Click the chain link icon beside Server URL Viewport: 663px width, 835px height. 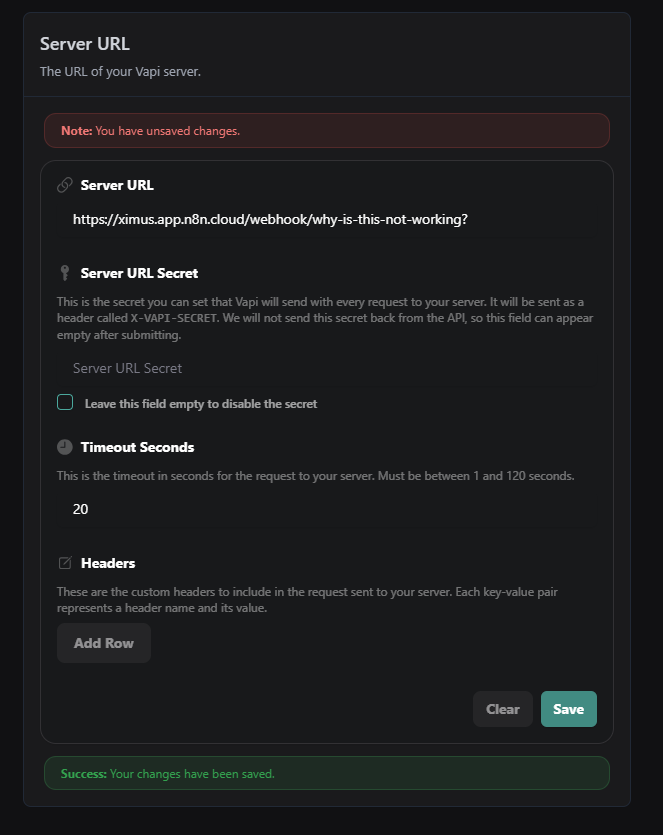click(x=65, y=184)
